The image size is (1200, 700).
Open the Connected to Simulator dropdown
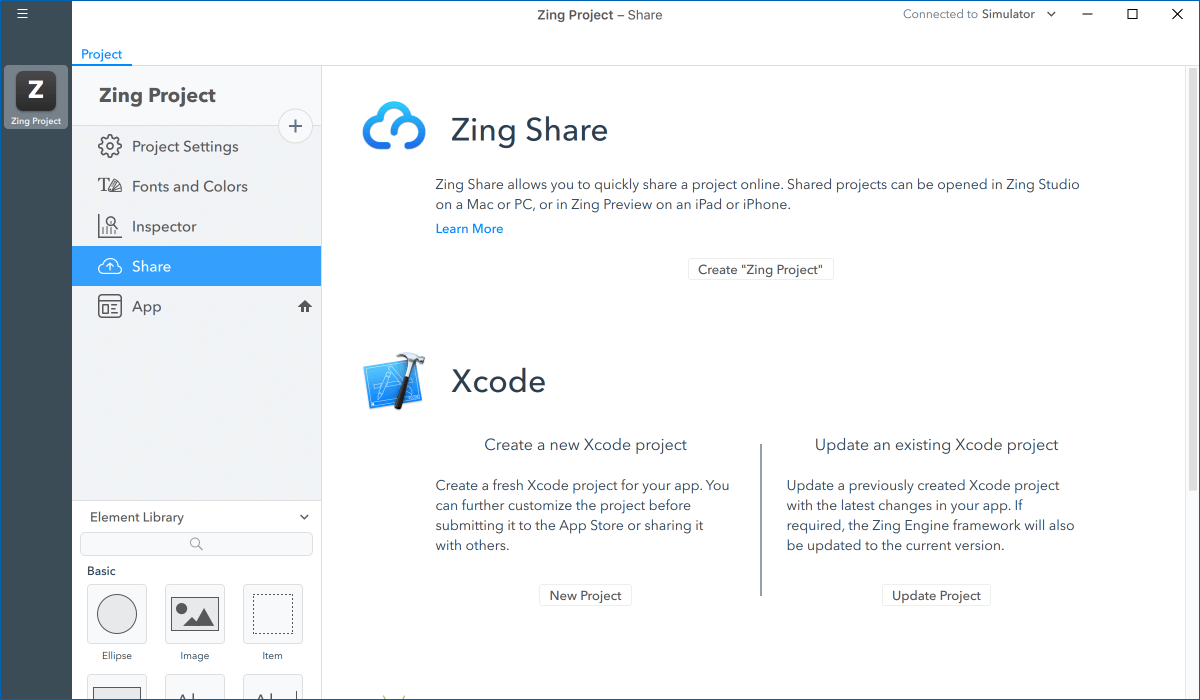coord(979,15)
